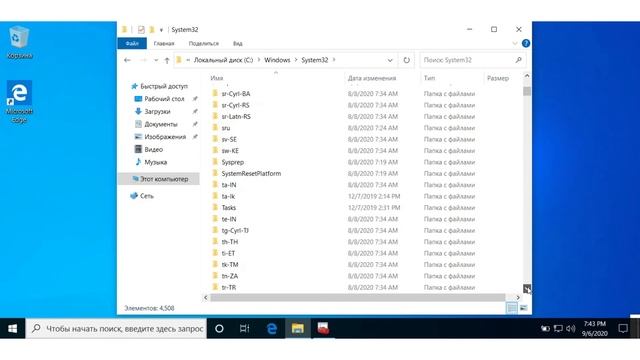The width and height of the screenshot is (640, 360).
Task: Open Cortana circle on the taskbar
Action: click(219, 329)
